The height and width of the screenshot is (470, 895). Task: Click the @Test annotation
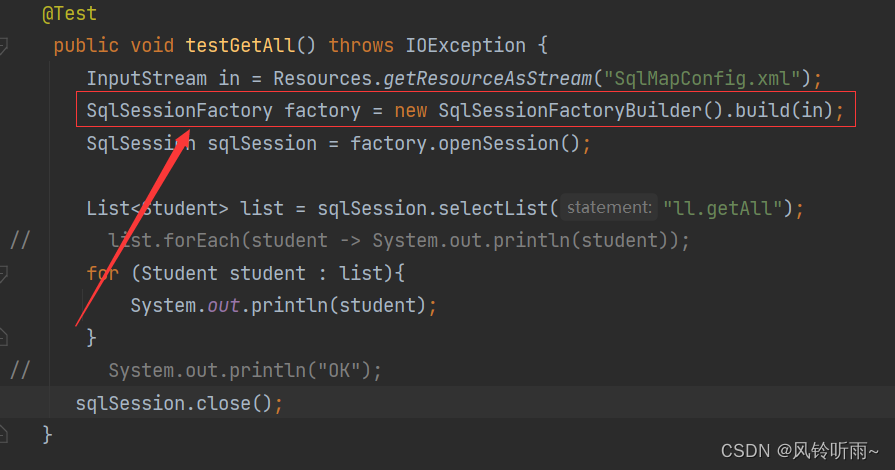[x=70, y=15]
